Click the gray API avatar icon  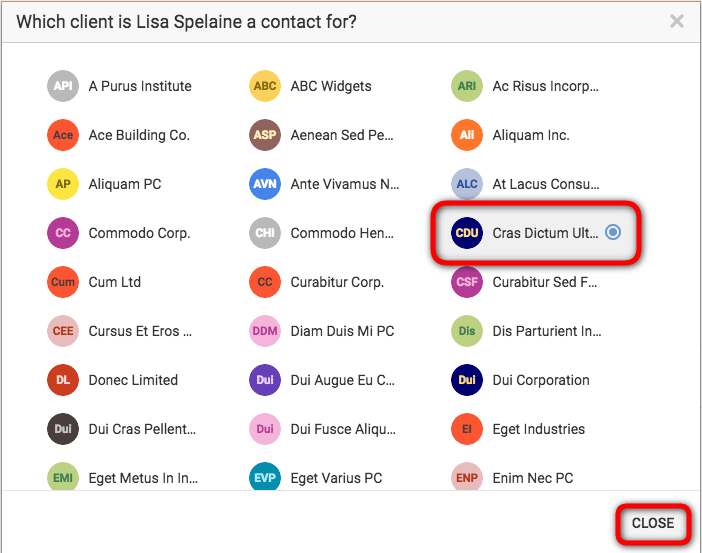point(63,86)
